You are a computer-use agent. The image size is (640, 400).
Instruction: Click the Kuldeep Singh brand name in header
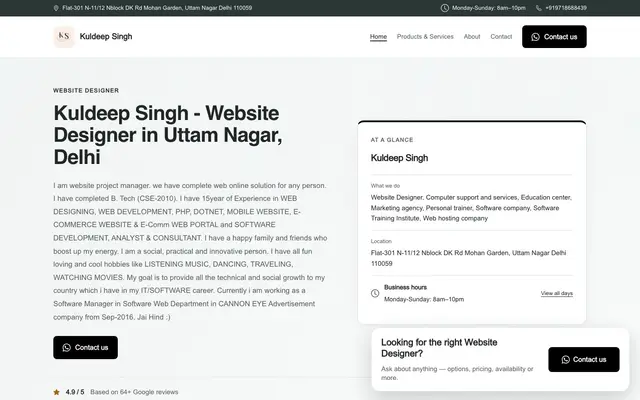click(106, 37)
